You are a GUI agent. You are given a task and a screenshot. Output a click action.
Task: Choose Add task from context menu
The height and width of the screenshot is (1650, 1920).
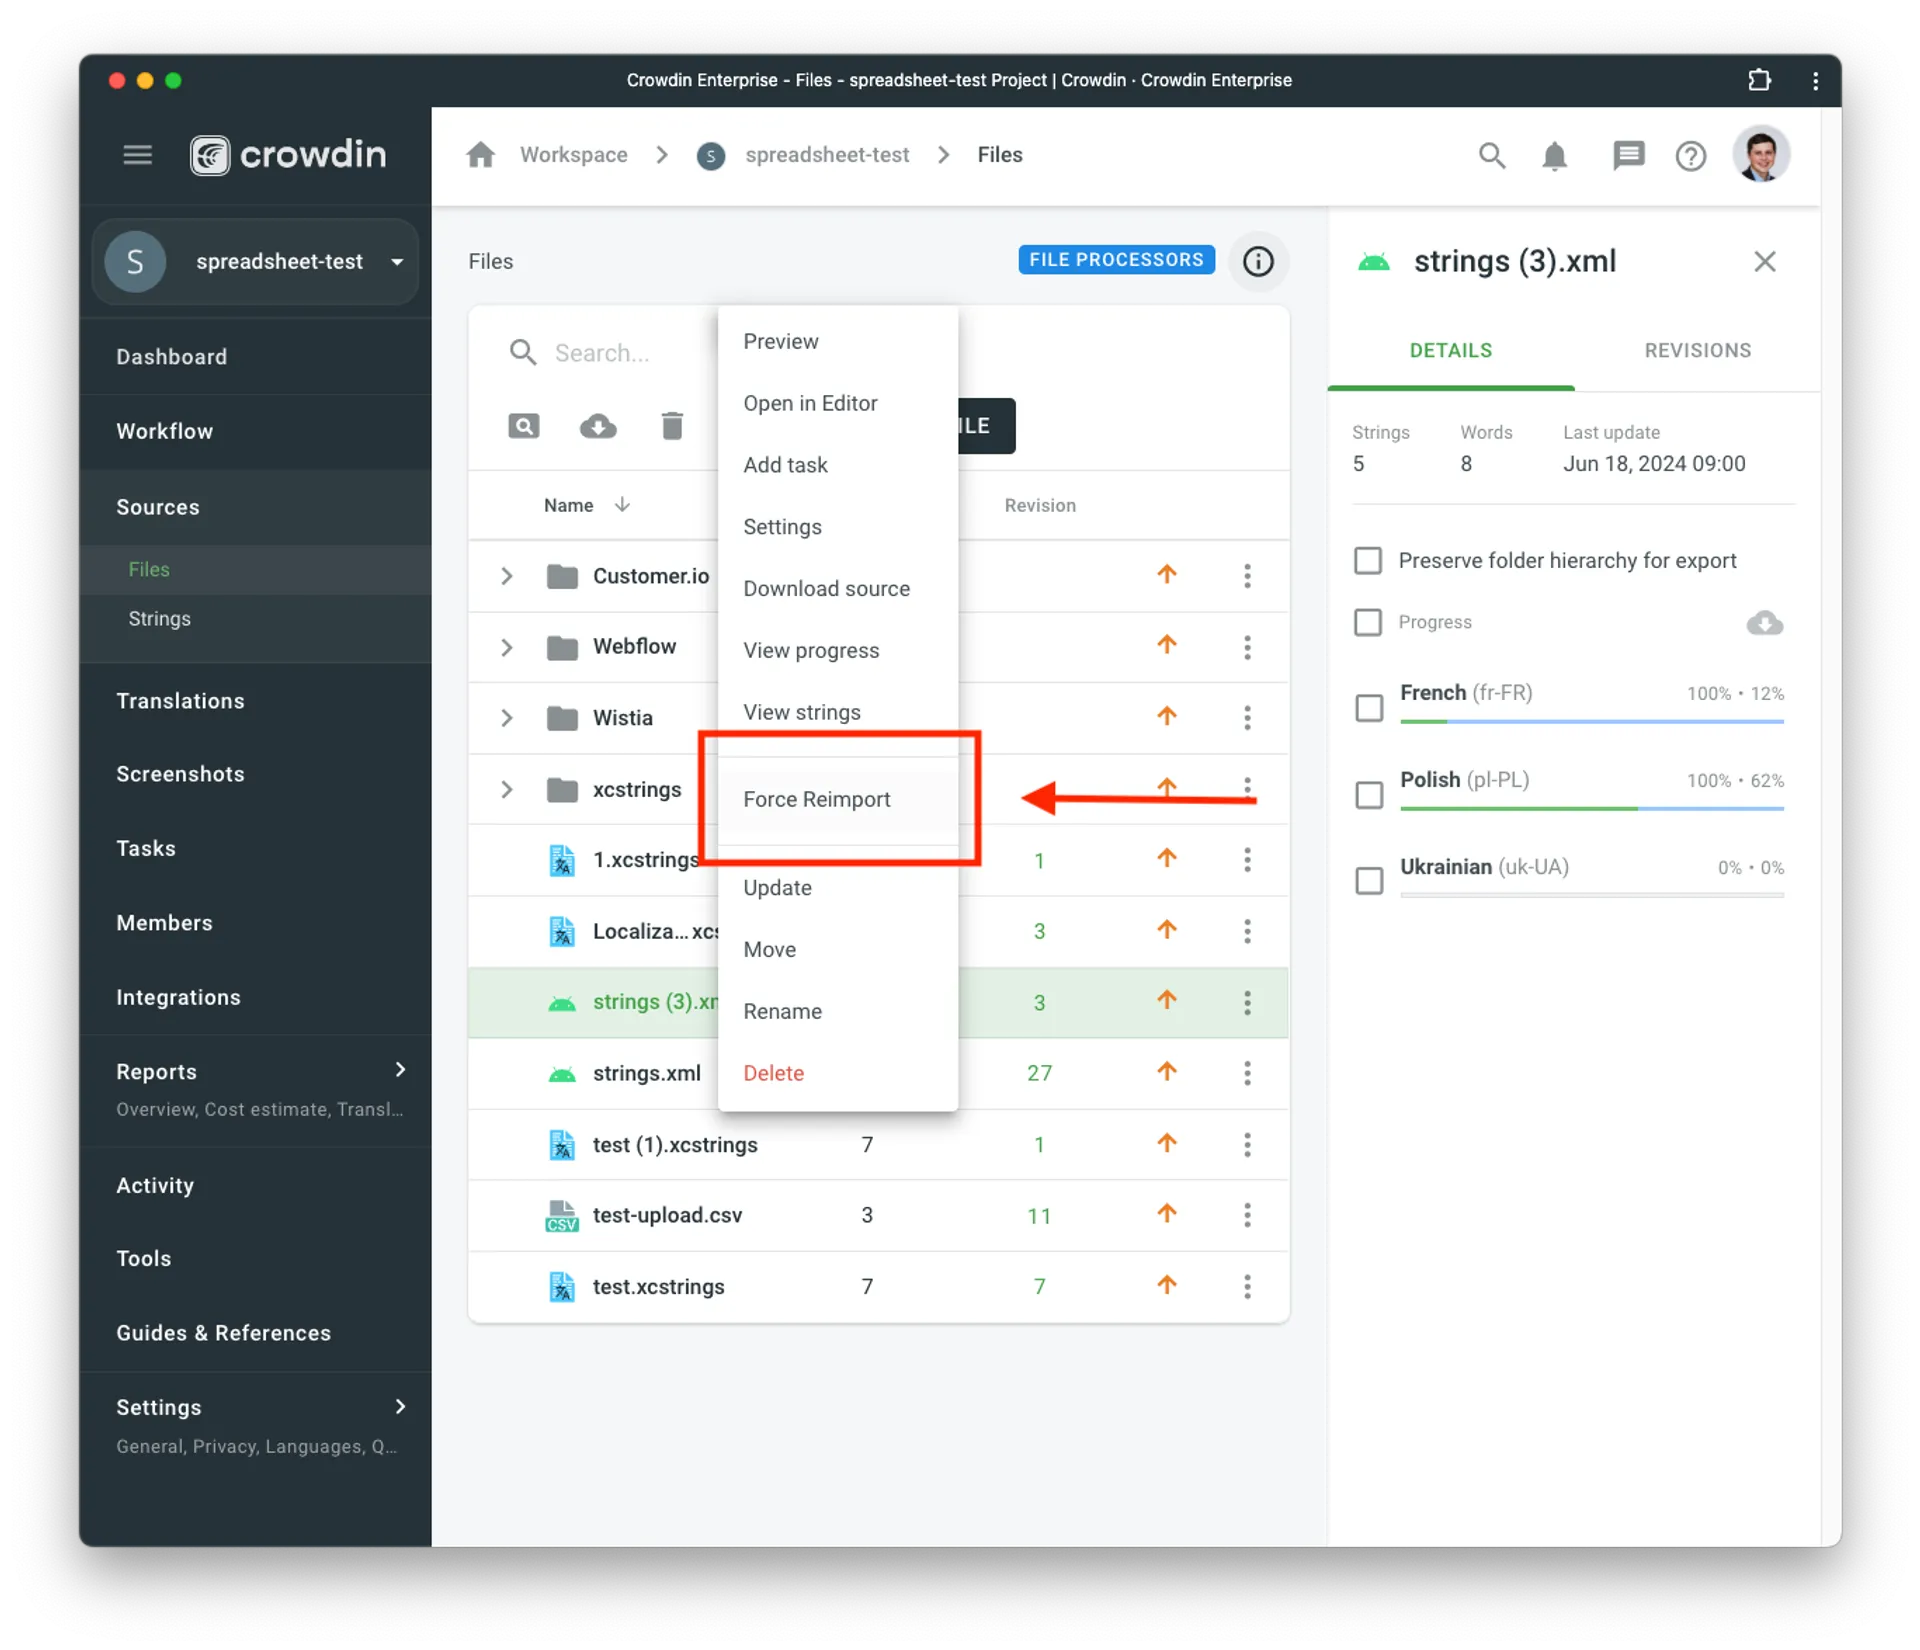(x=785, y=465)
